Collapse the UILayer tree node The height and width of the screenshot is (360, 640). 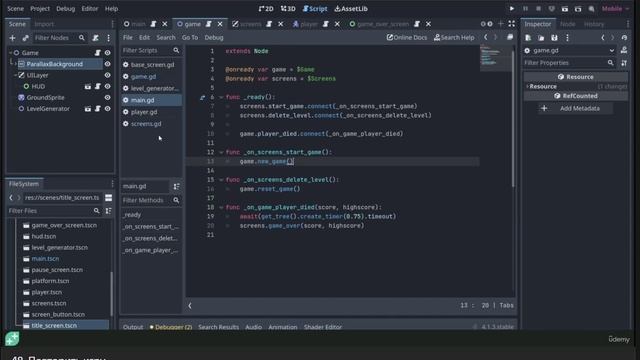click(x=16, y=75)
